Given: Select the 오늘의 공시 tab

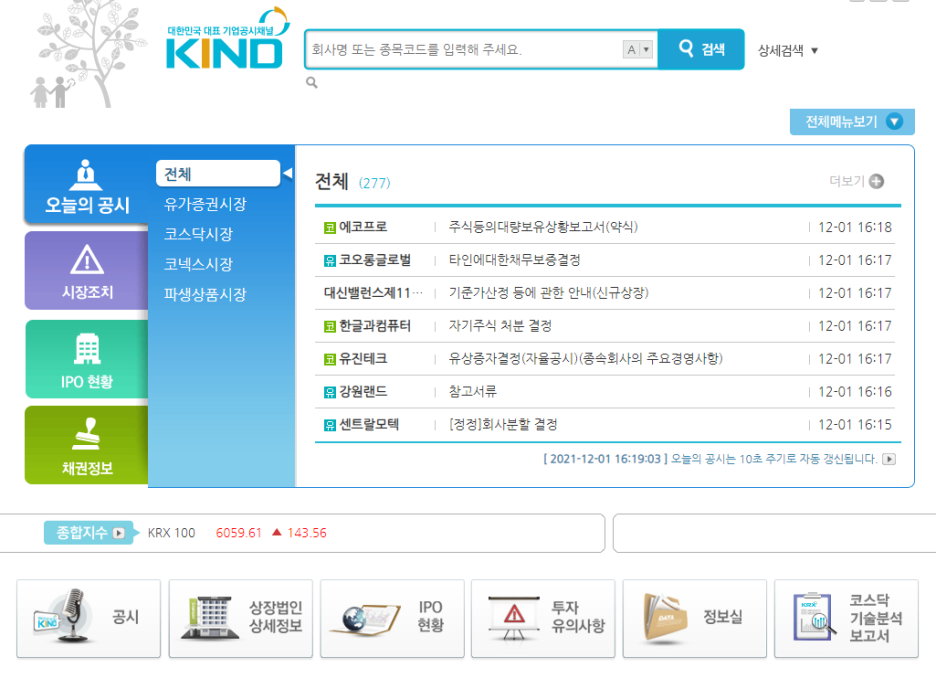Looking at the screenshot, I should pyautogui.click(x=87, y=186).
